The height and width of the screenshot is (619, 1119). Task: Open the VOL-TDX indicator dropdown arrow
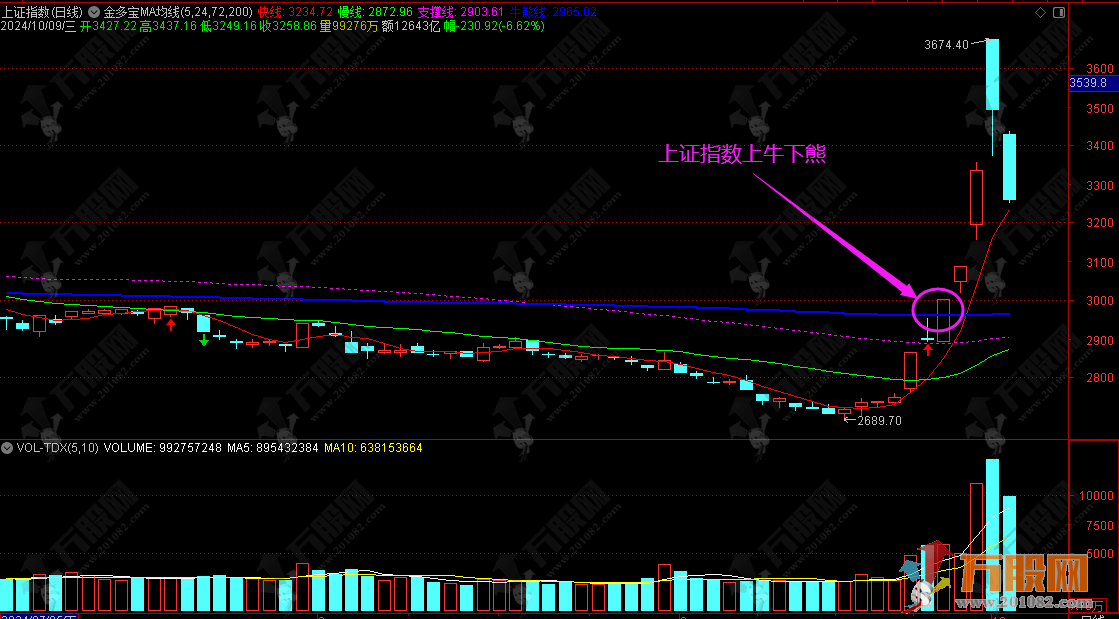pos(7,448)
